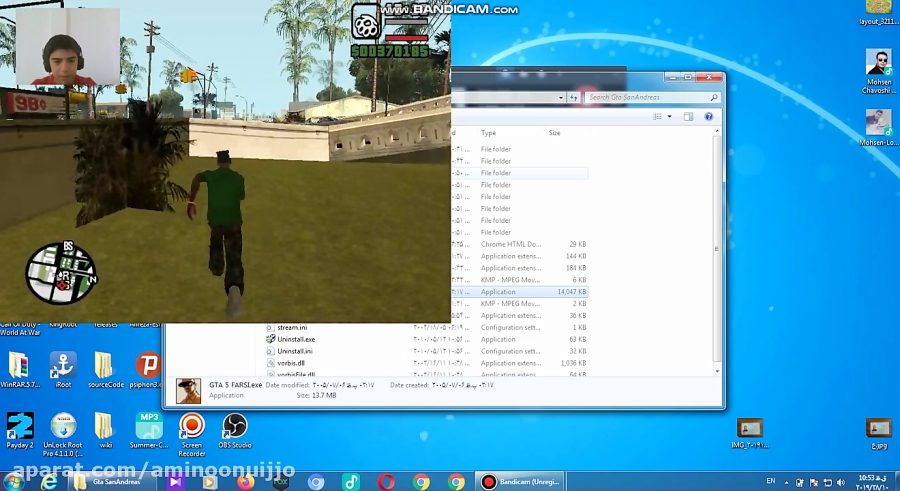
Task: Select the Application extension 1,036 KB row
Action: (x=428, y=363)
